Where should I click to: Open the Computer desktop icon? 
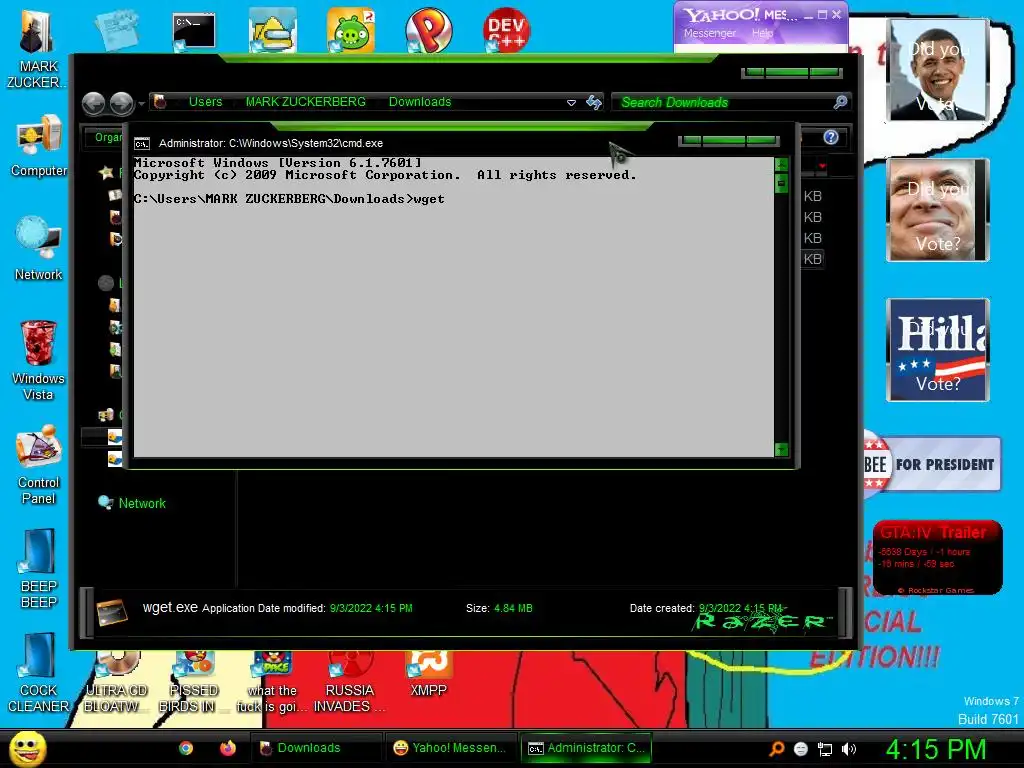pyautogui.click(x=38, y=146)
